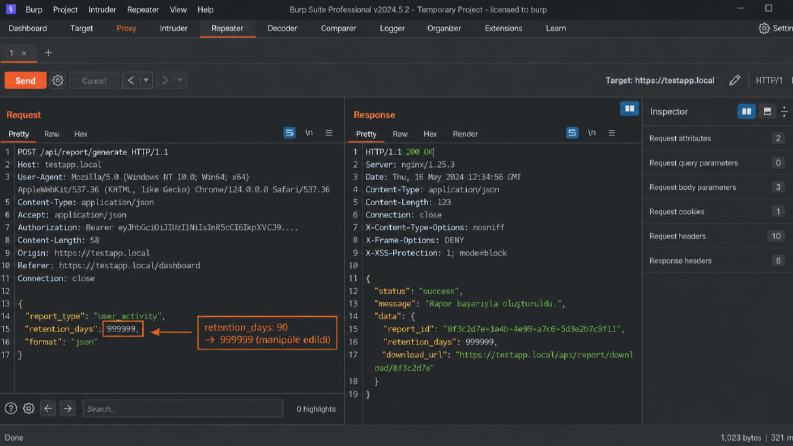Switch Inspector to stacked layout icon
This screenshot has height=446, width=793.
[x=767, y=111]
